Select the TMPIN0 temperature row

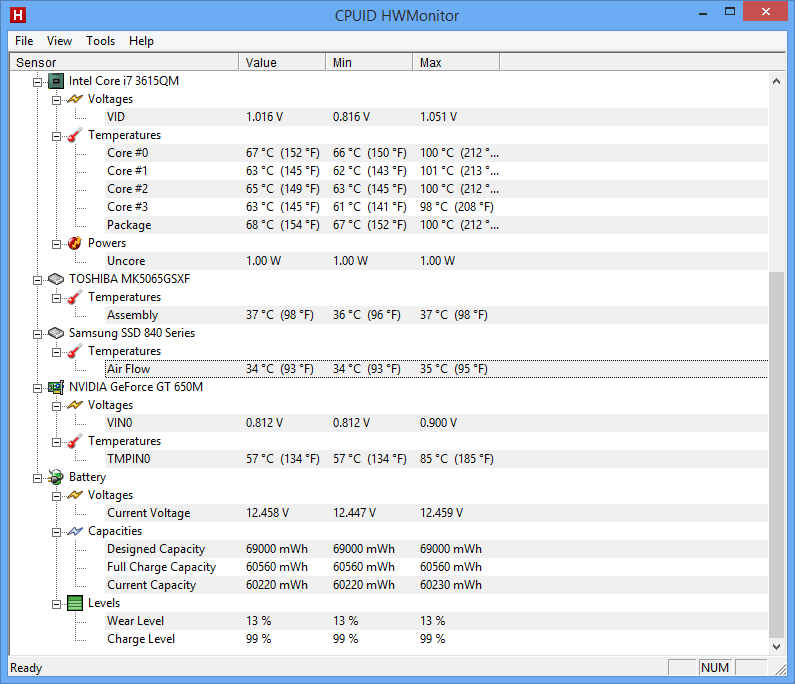coord(436,459)
